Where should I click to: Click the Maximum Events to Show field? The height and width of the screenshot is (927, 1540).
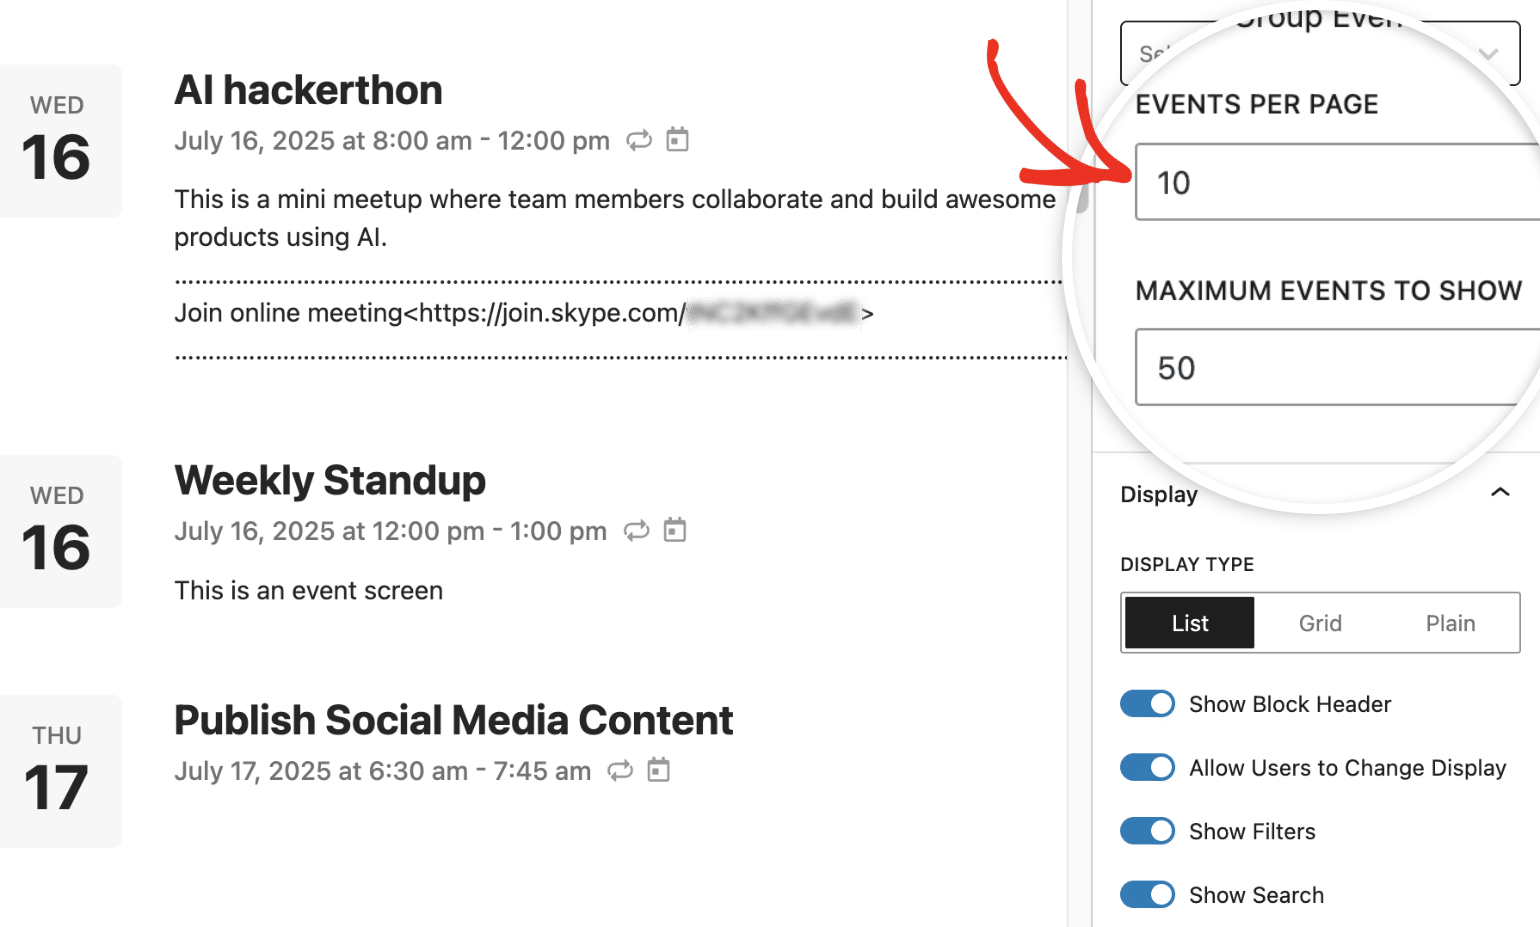1338,367
